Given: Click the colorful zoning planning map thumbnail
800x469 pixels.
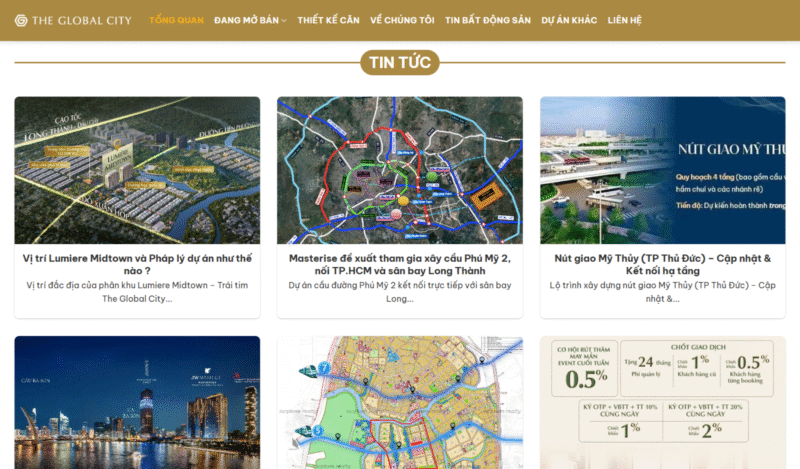Looking at the screenshot, I should point(400,402).
